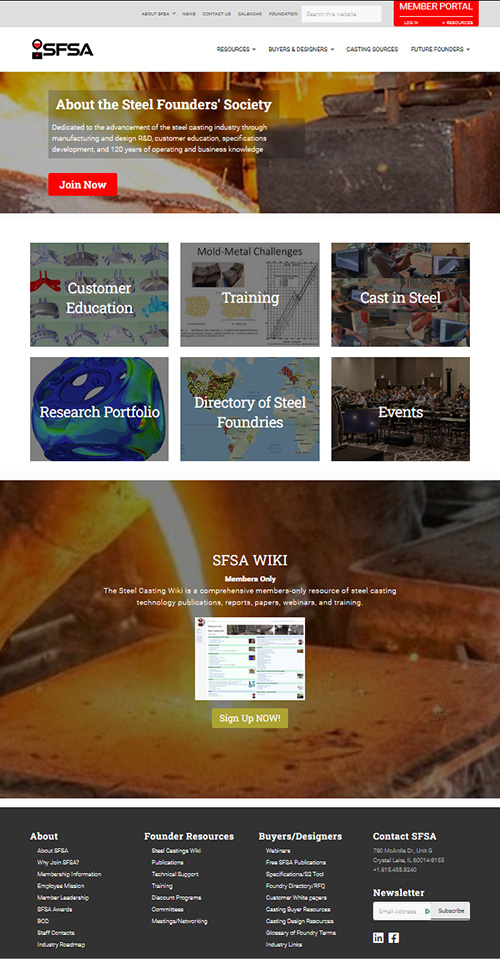The width and height of the screenshot is (500, 959).
Task: Open the LinkedIn icon in the footer
Action: (378, 938)
